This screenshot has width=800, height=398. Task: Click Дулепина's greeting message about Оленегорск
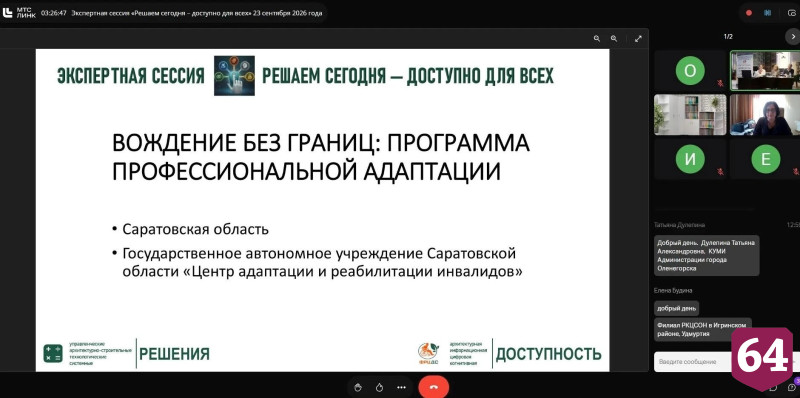pyautogui.click(x=707, y=255)
